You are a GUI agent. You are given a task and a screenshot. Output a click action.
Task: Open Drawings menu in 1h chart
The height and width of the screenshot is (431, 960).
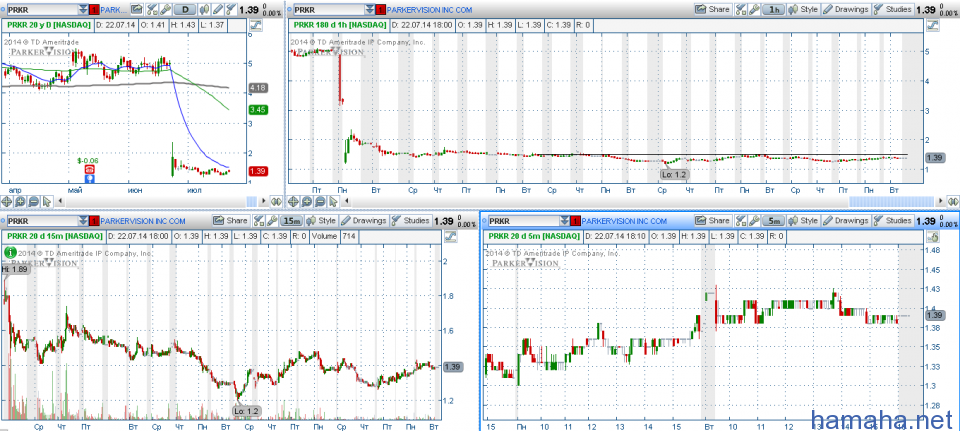click(846, 9)
